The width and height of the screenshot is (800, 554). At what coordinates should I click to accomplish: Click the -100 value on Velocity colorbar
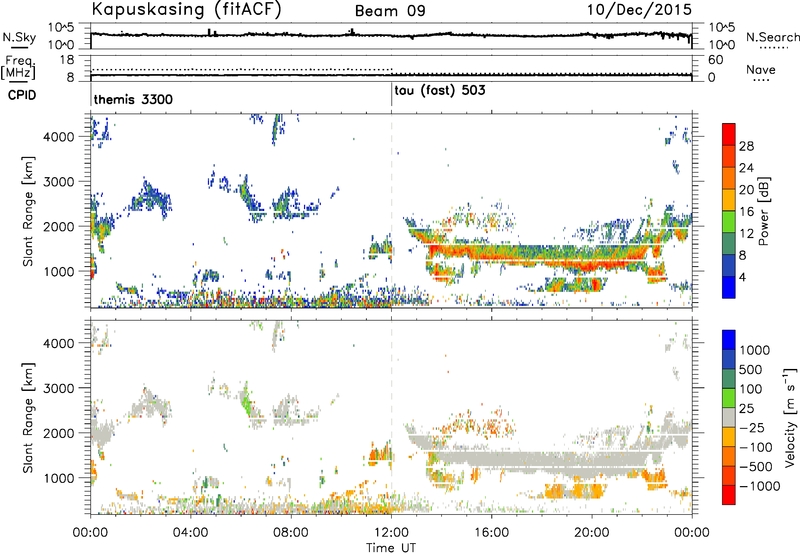pos(756,447)
